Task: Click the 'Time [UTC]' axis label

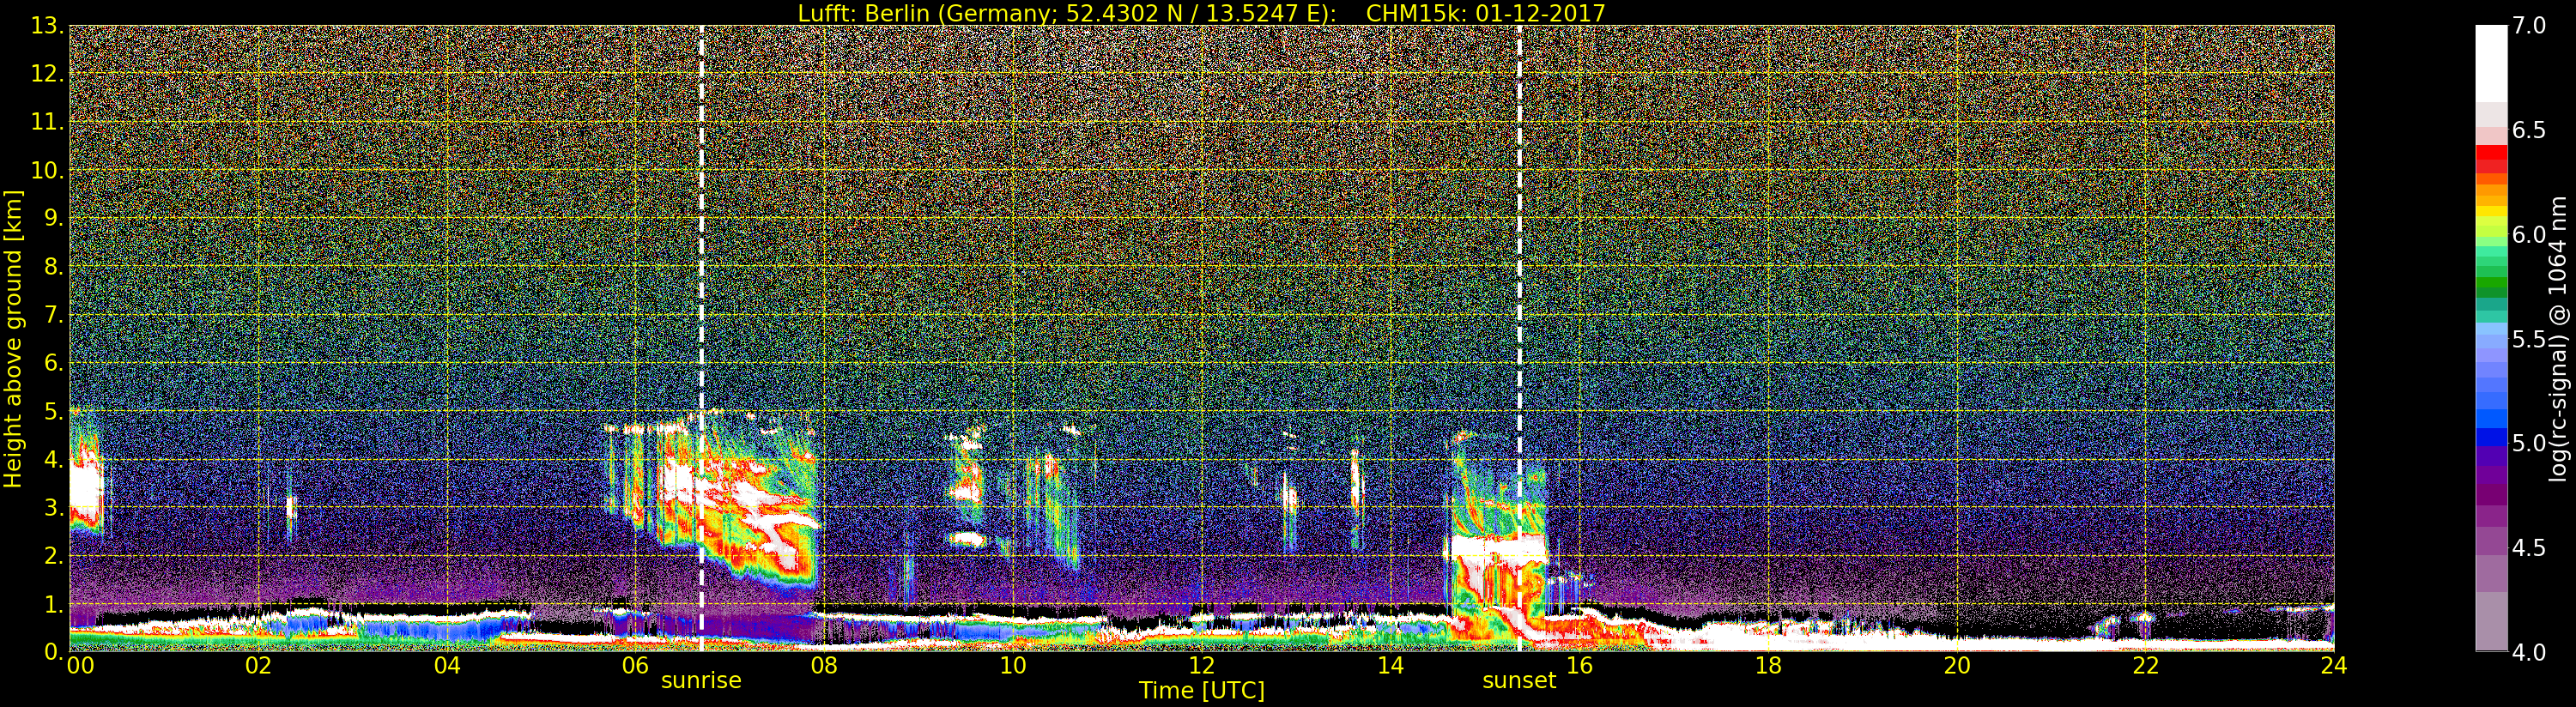Action: coord(1202,691)
